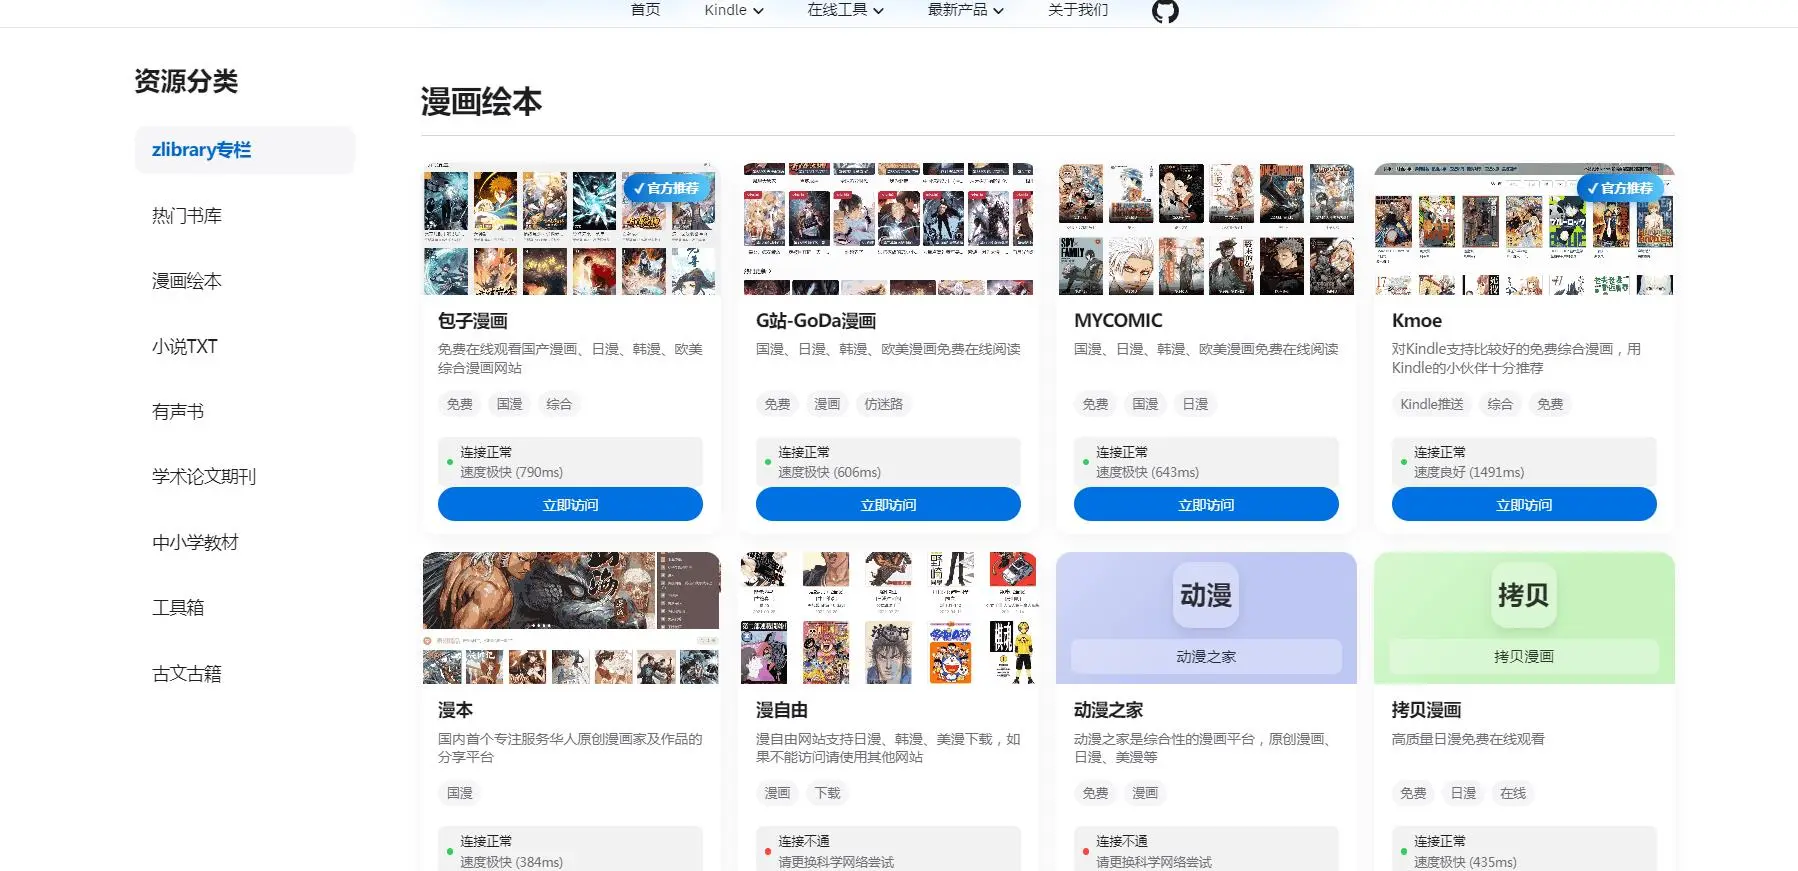Click the 综合 tag on 包子漫画
This screenshot has height=871, width=1798.
pyautogui.click(x=559, y=404)
